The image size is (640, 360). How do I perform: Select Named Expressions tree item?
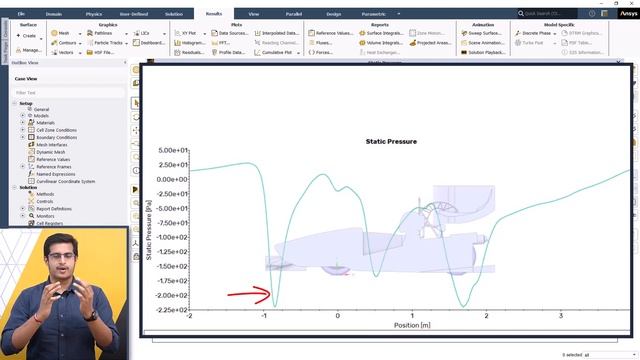point(56,174)
